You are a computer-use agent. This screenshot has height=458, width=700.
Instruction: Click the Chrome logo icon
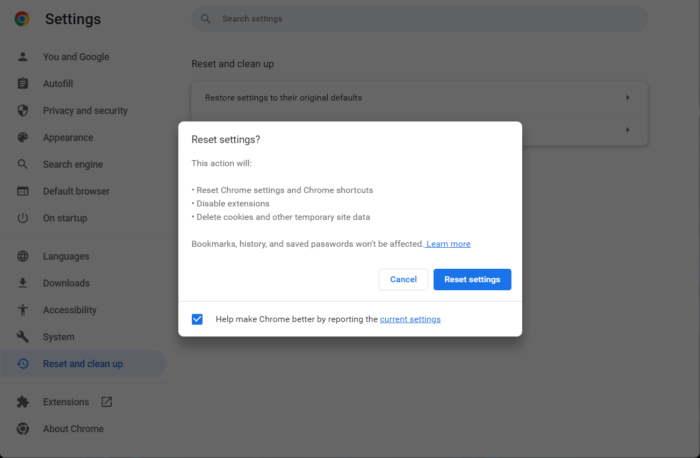(x=22, y=19)
